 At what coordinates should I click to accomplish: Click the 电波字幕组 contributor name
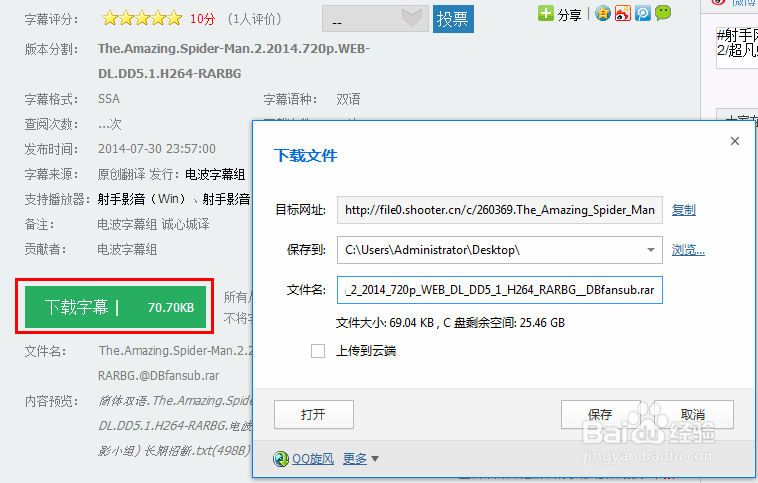(x=127, y=249)
